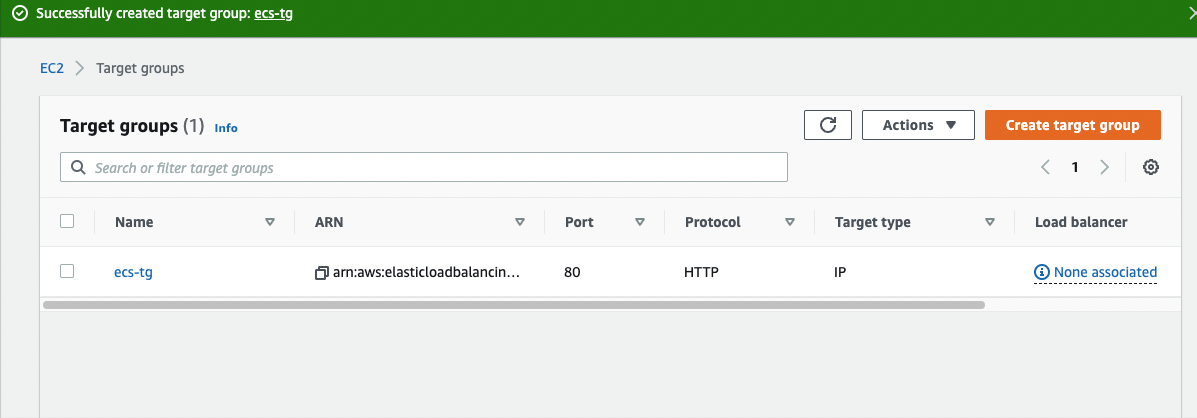Click None associated load balancer link
The image size is (1197, 418).
[x=1105, y=272]
